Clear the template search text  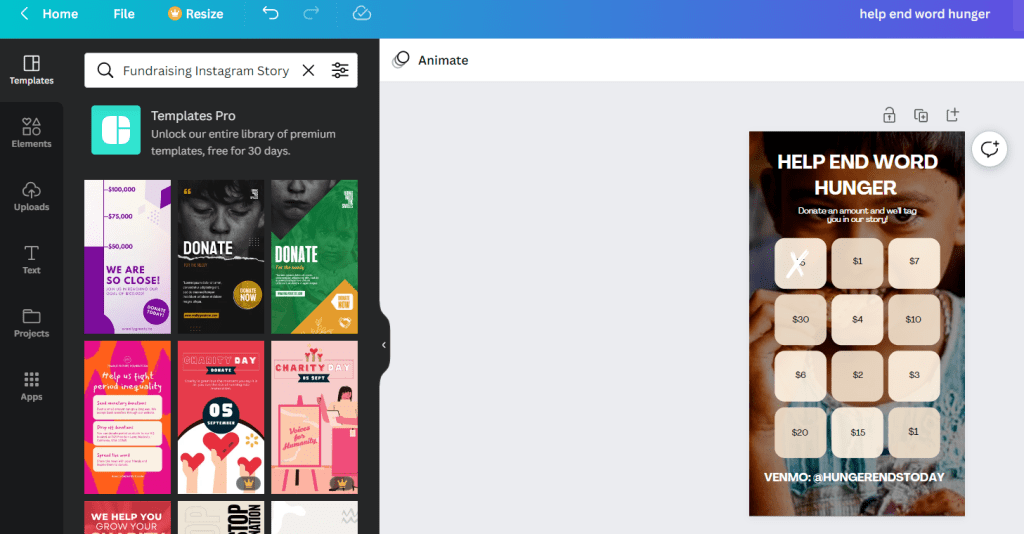click(308, 71)
